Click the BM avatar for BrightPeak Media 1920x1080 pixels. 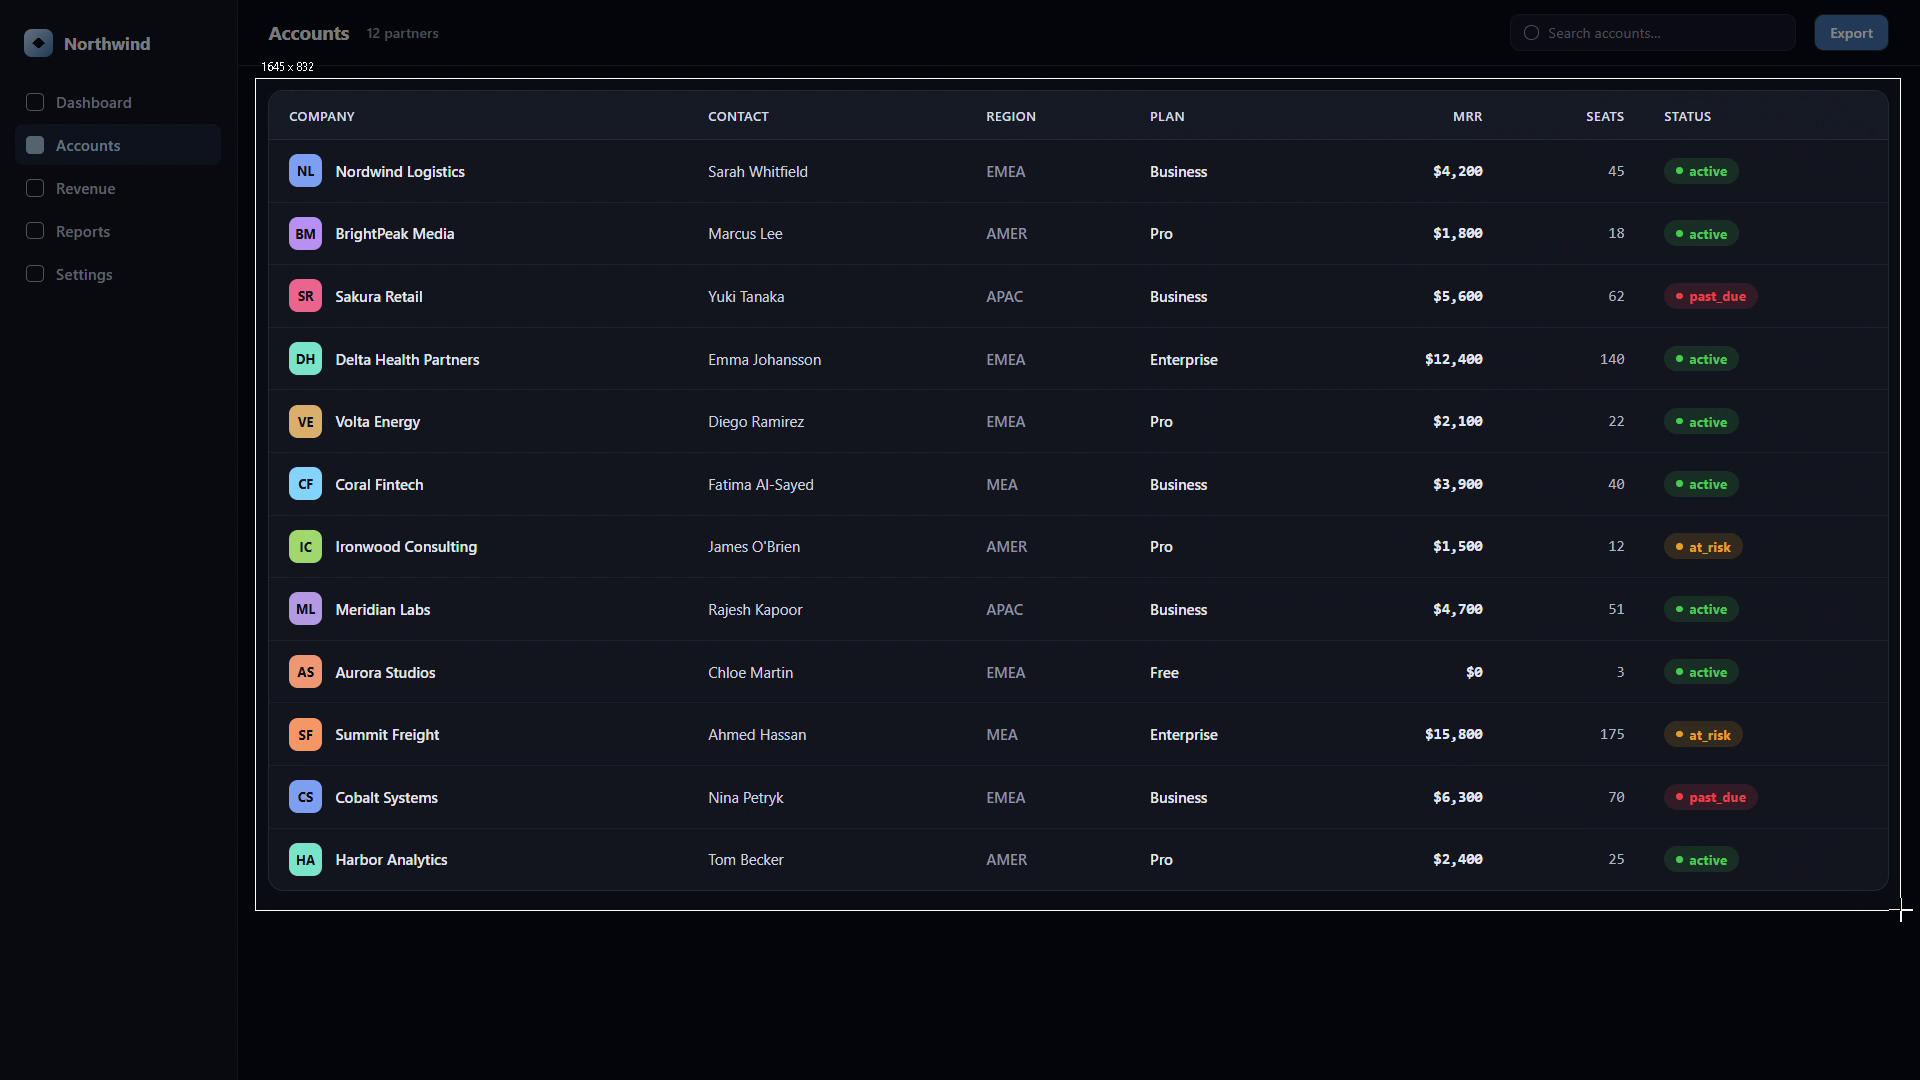(x=305, y=234)
